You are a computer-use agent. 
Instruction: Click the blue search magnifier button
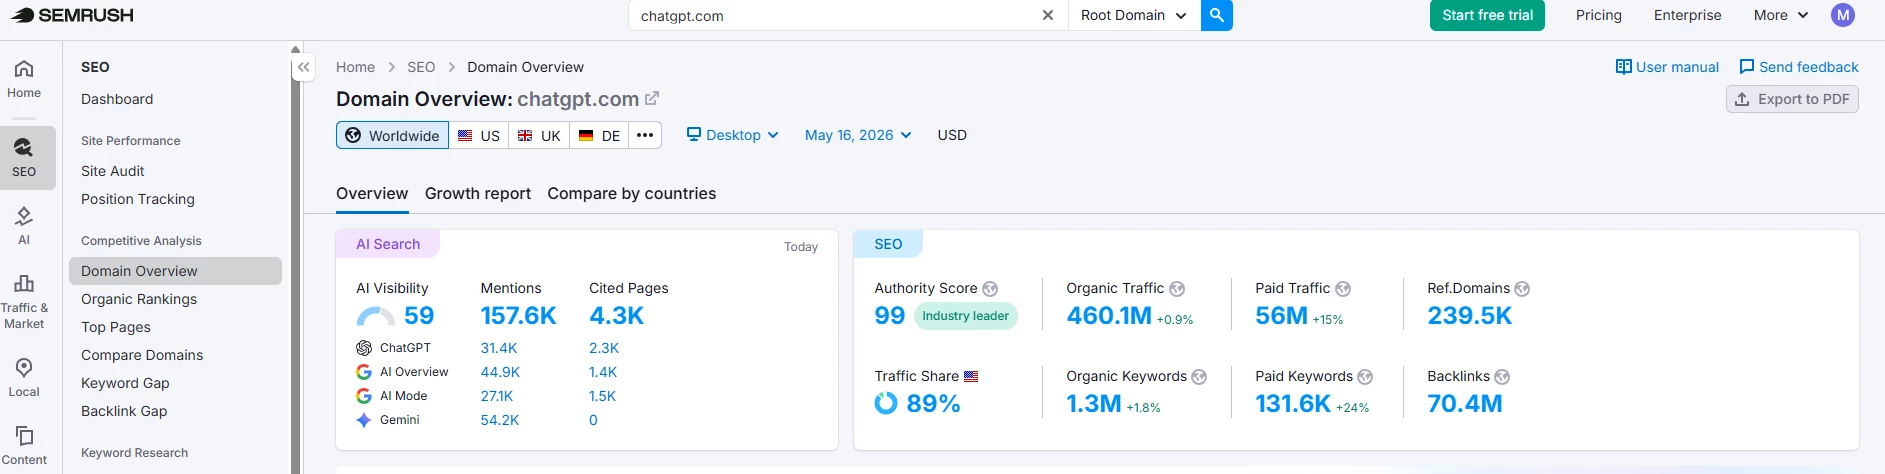pyautogui.click(x=1217, y=15)
